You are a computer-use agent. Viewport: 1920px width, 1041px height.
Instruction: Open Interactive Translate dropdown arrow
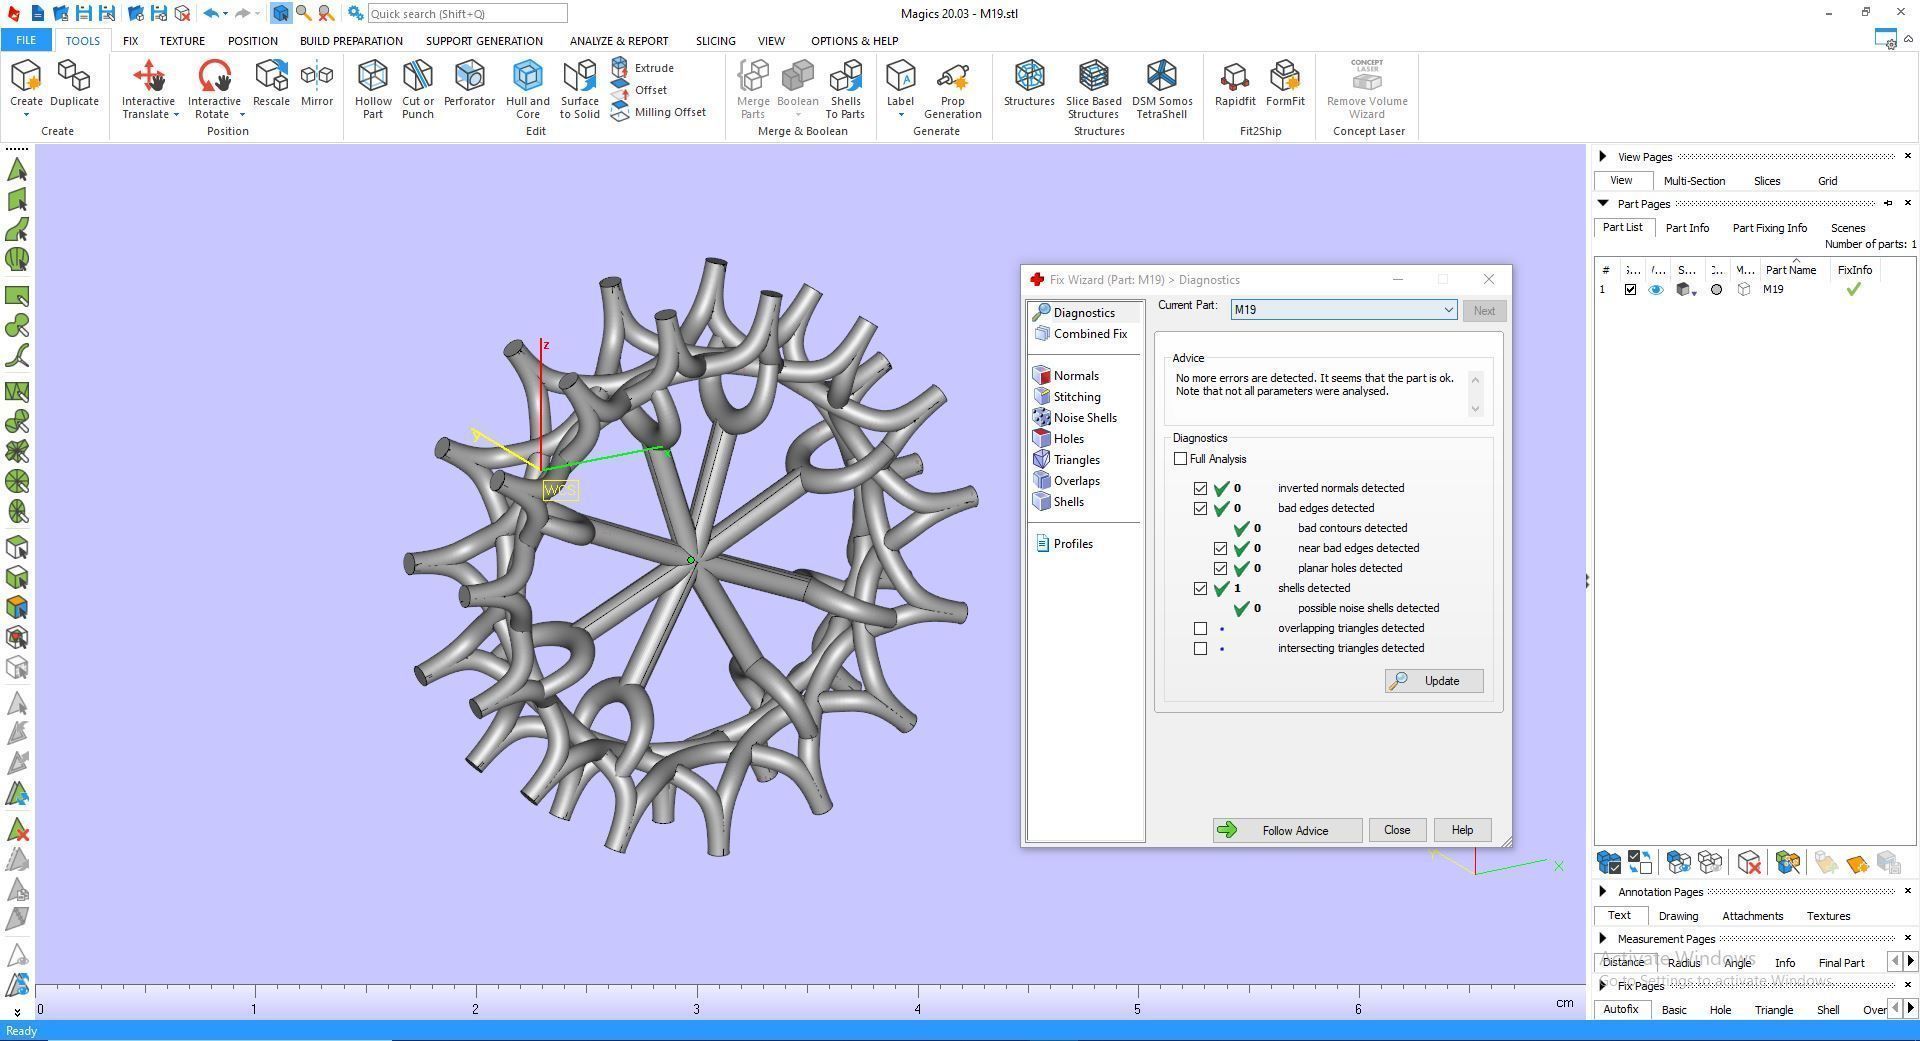pyautogui.click(x=176, y=114)
